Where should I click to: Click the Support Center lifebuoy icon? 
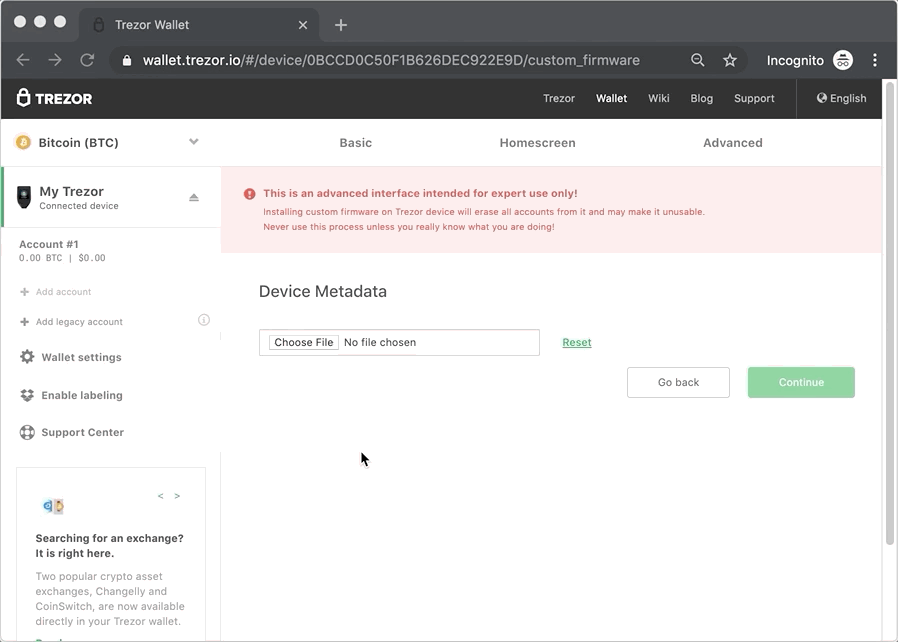click(27, 432)
